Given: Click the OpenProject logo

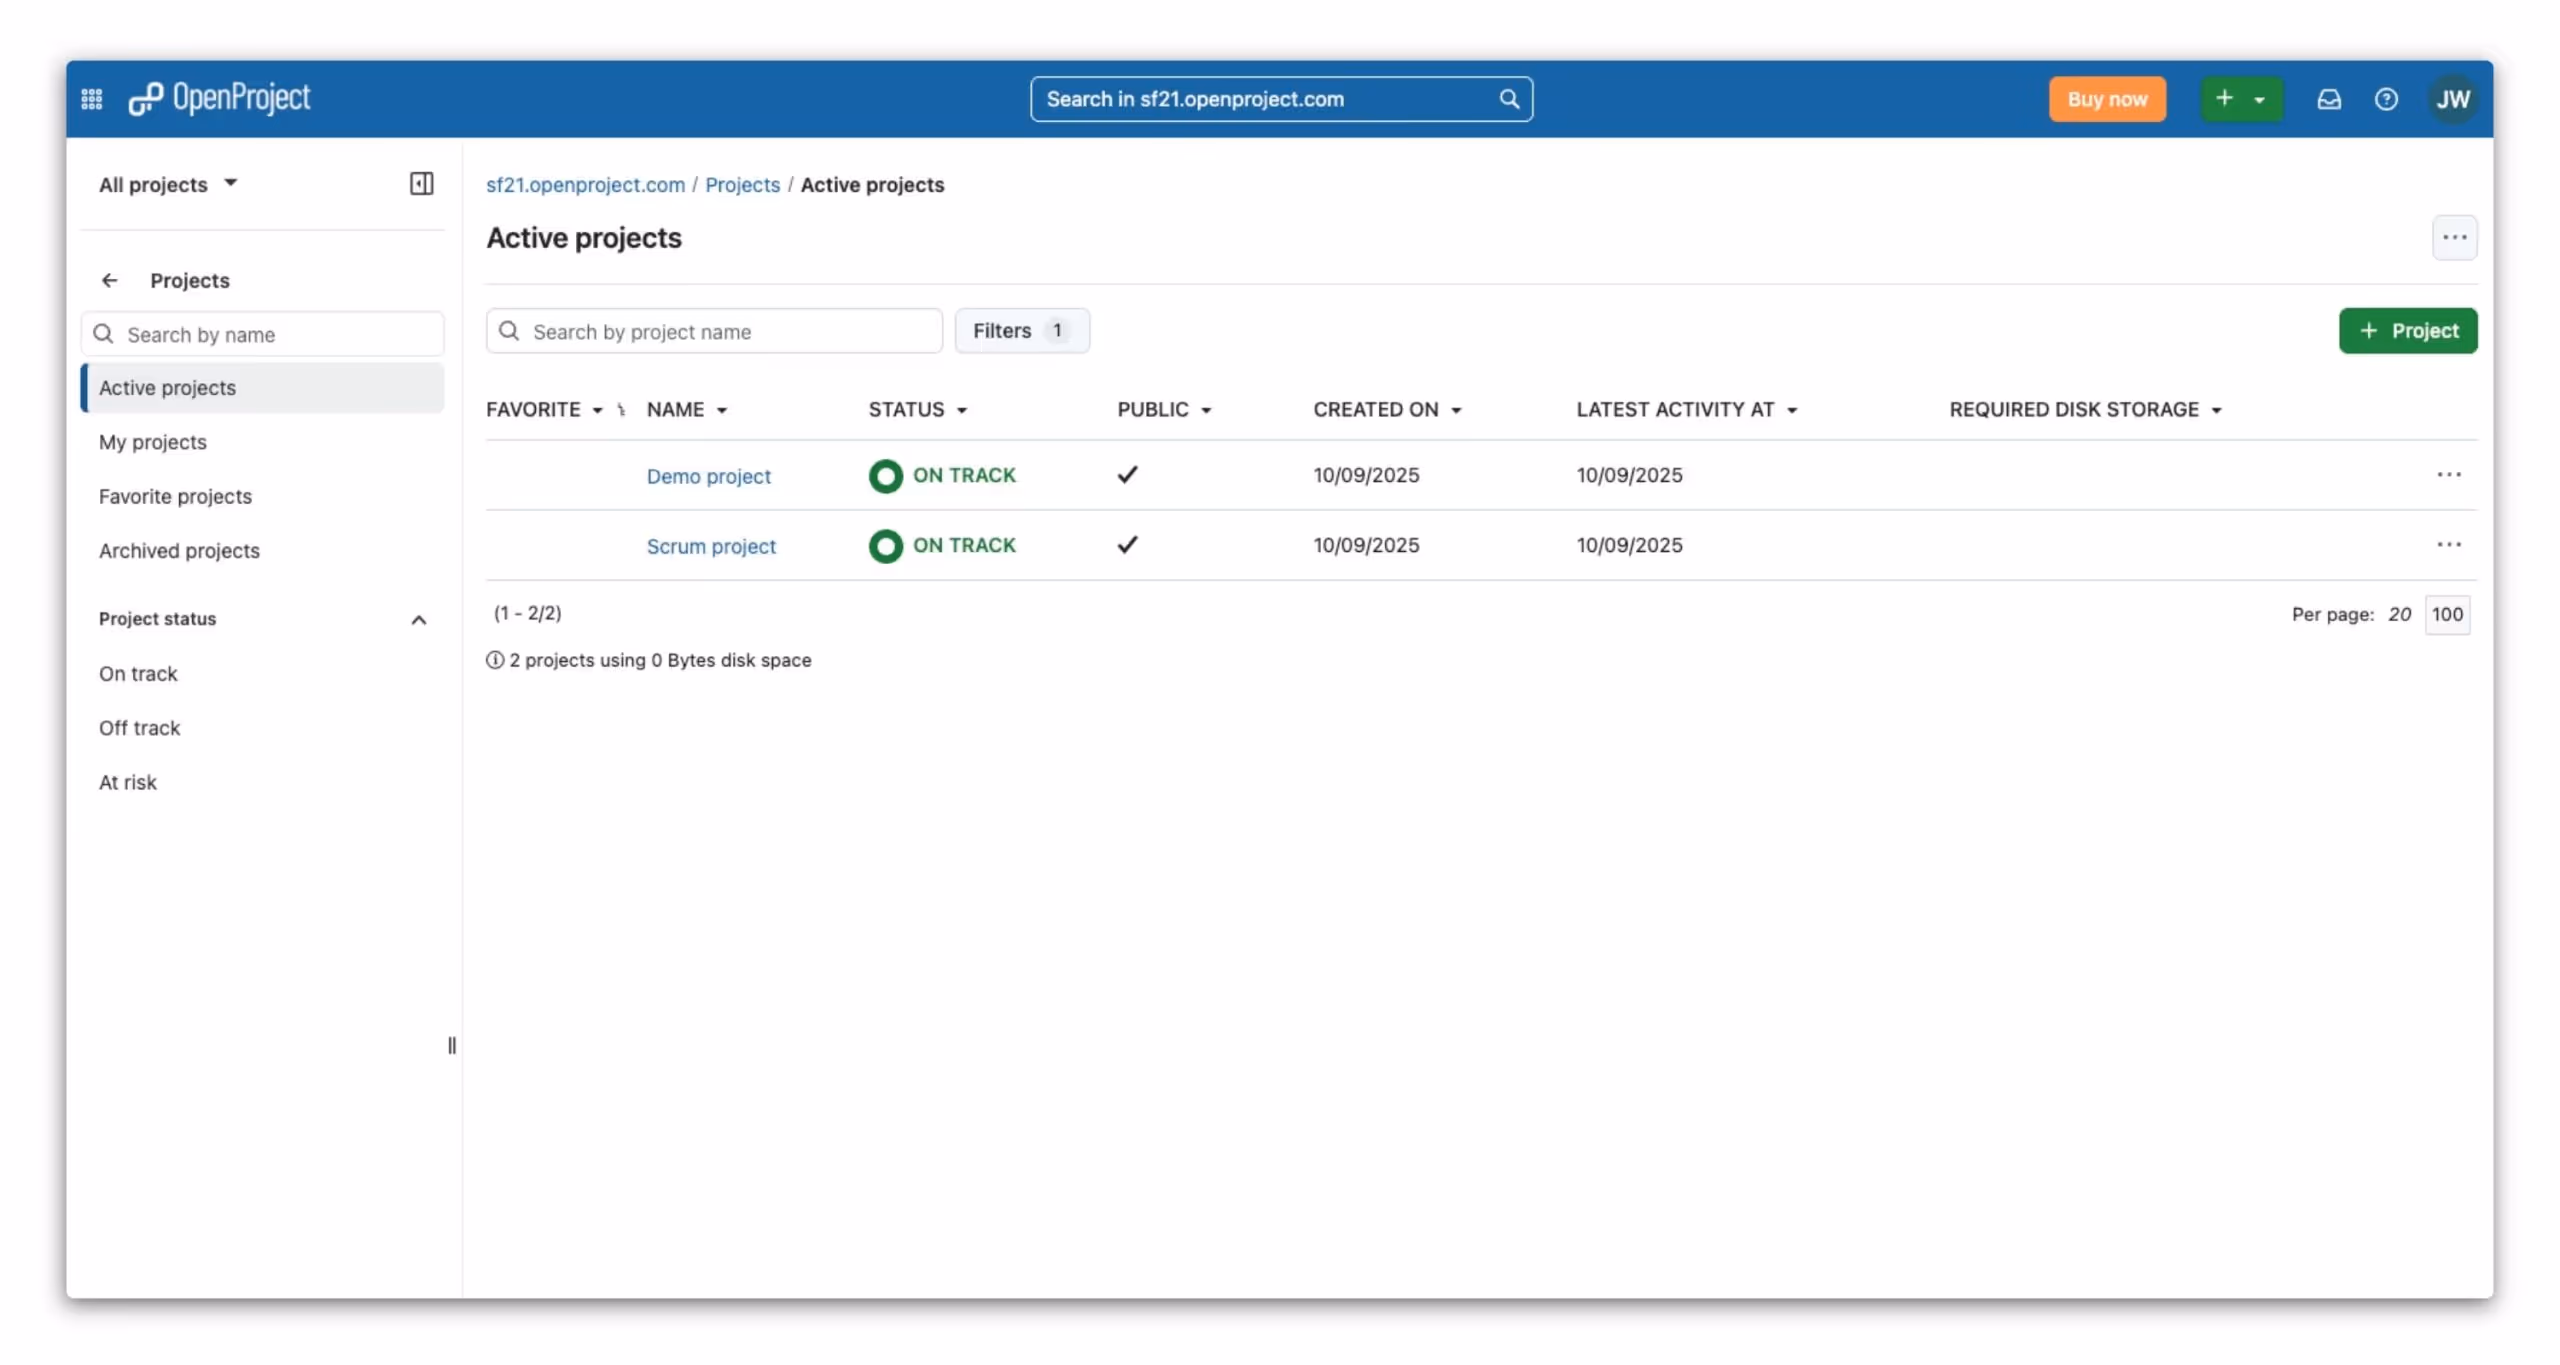Looking at the screenshot, I should [x=220, y=98].
